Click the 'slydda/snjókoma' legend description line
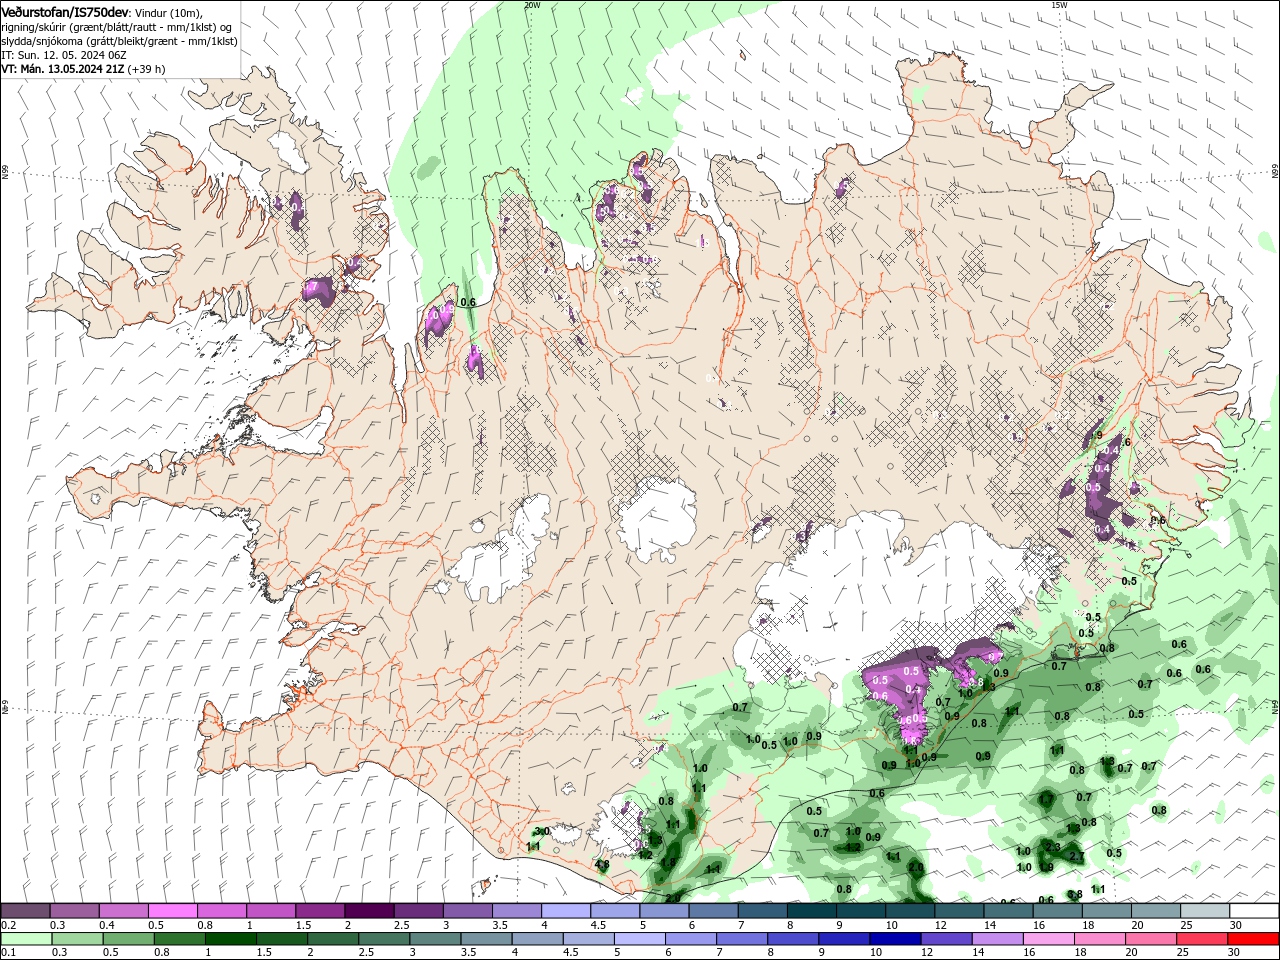The image size is (1280, 960). pyautogui.click(x=119, y=41)
